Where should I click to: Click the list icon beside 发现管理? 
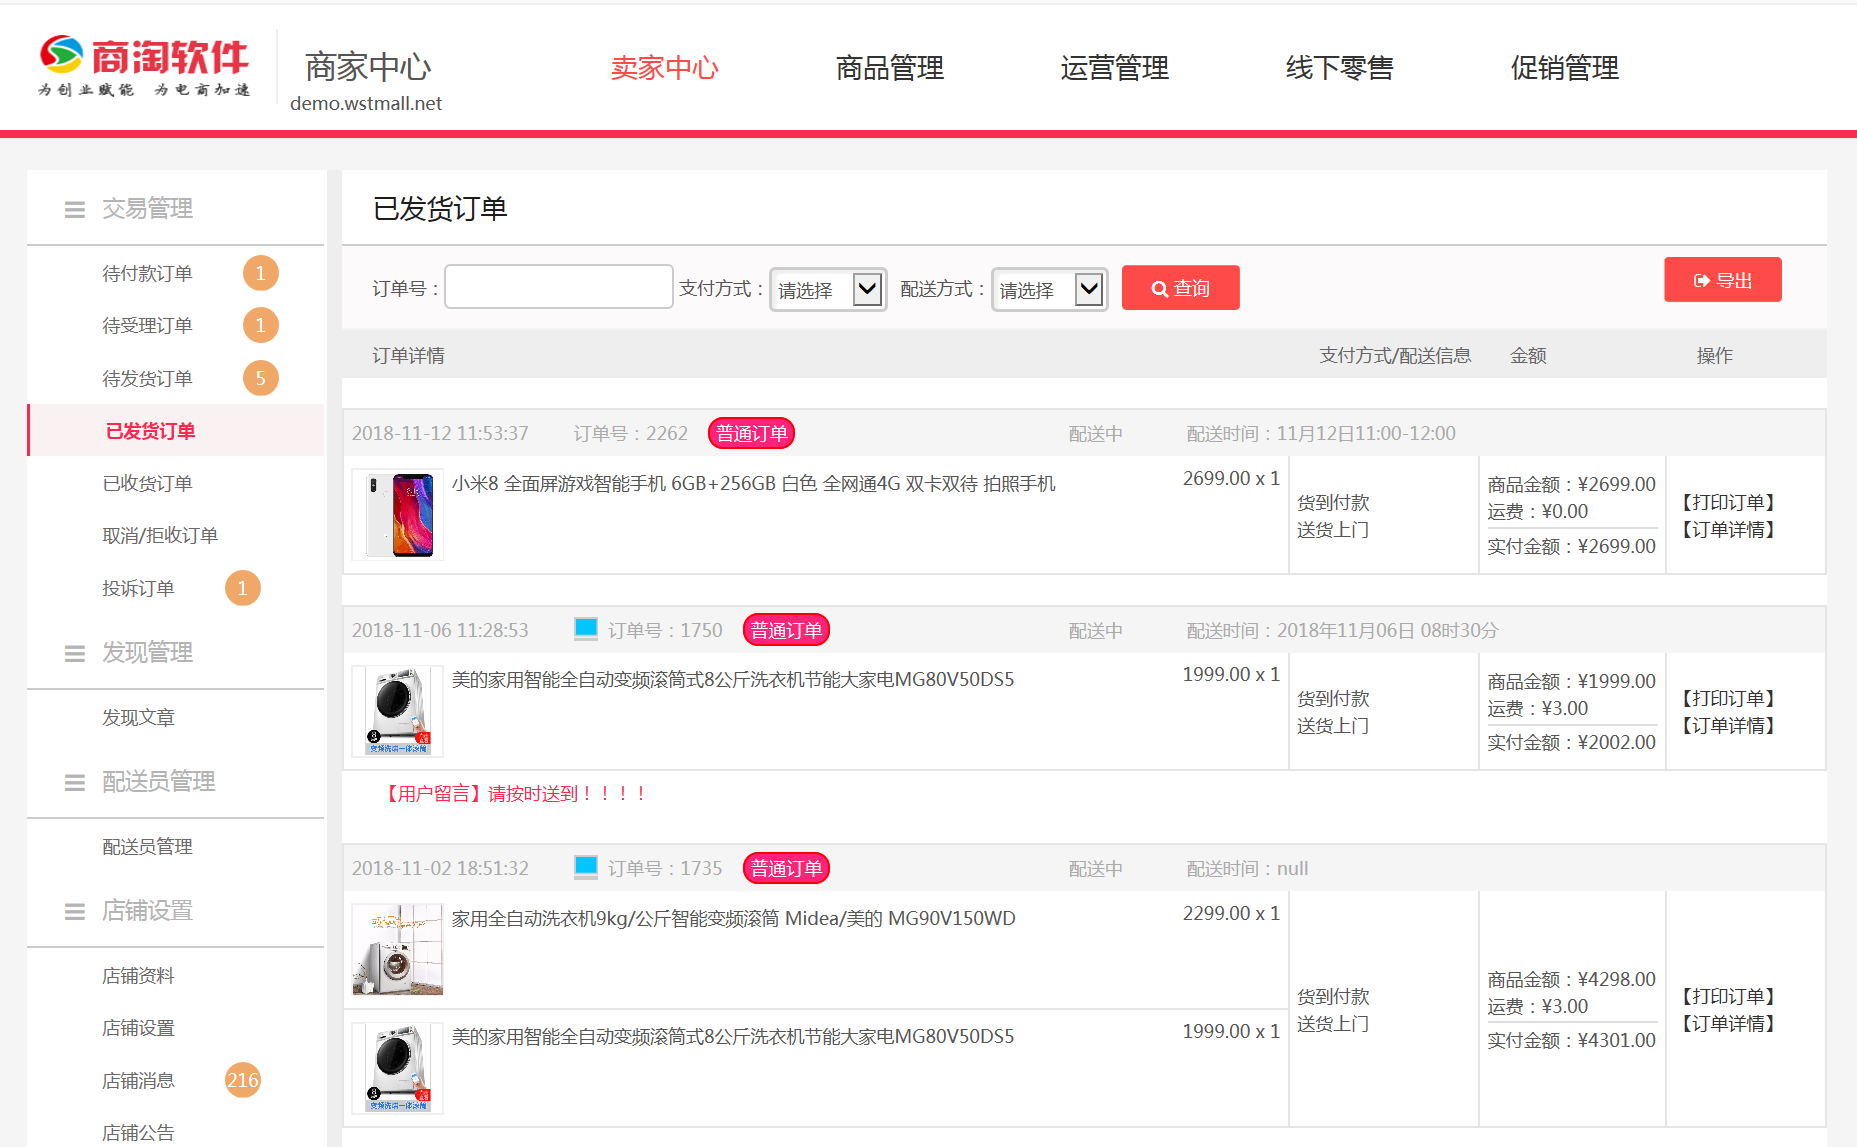pyautogui.click(x=74, y=653)
